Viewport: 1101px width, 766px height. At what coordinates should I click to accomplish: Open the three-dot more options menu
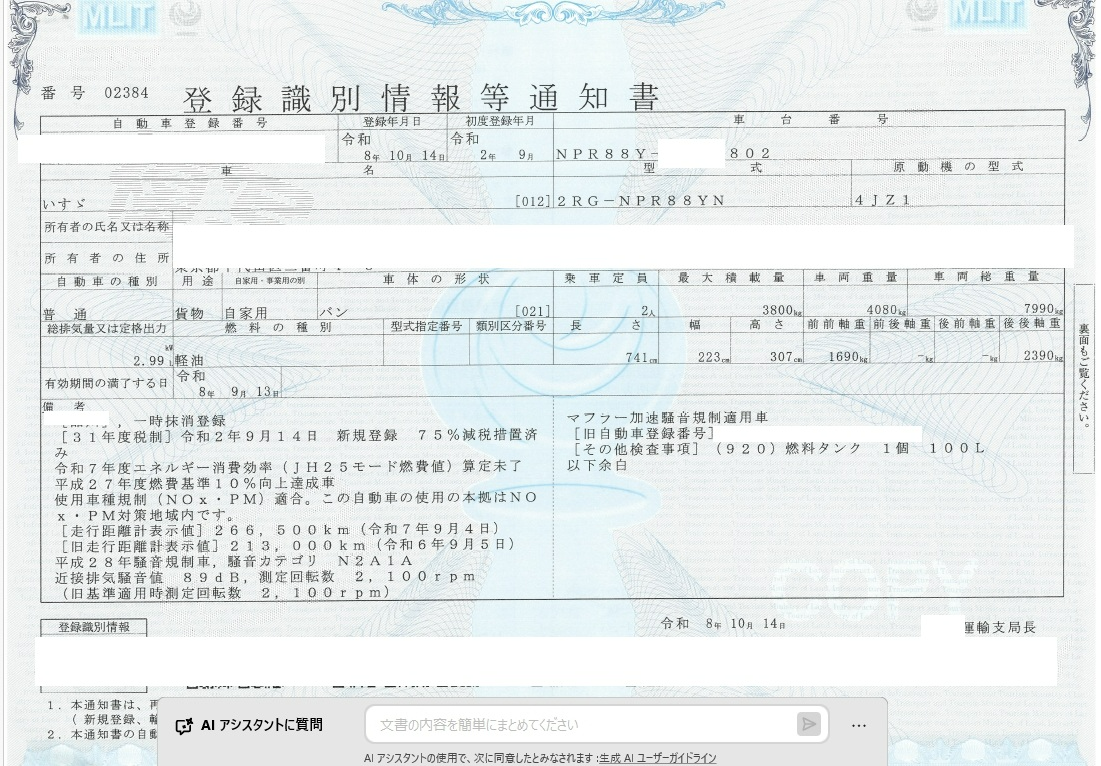[x=858, y=725]
